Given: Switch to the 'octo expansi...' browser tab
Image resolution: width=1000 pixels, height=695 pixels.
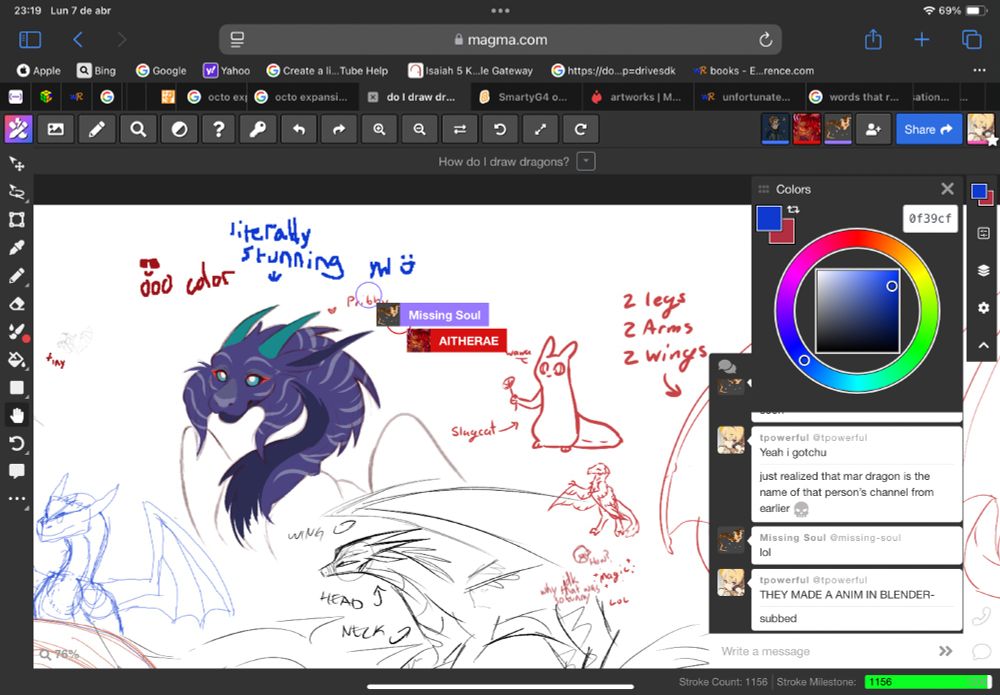Looking at the screenshot, I should [x=302, y=97].
